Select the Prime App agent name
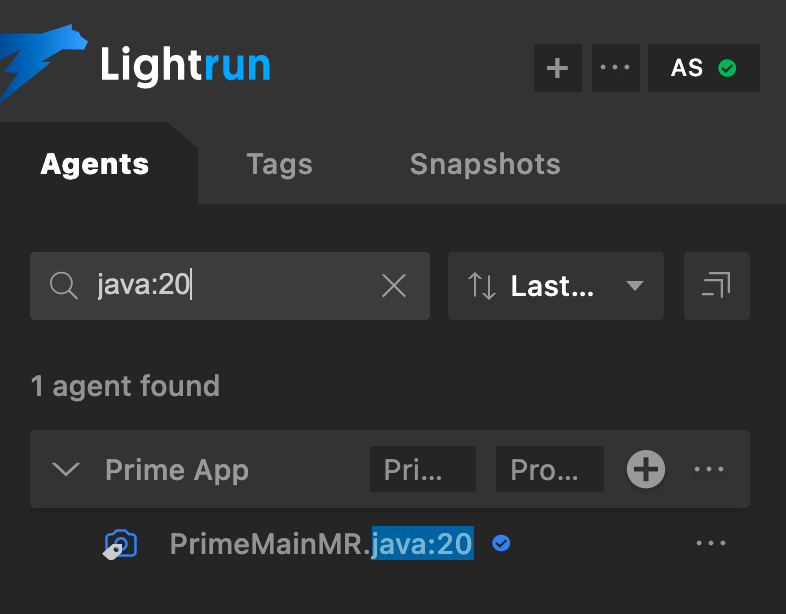The width and height of the screenshot is (786, 614). 176,469
